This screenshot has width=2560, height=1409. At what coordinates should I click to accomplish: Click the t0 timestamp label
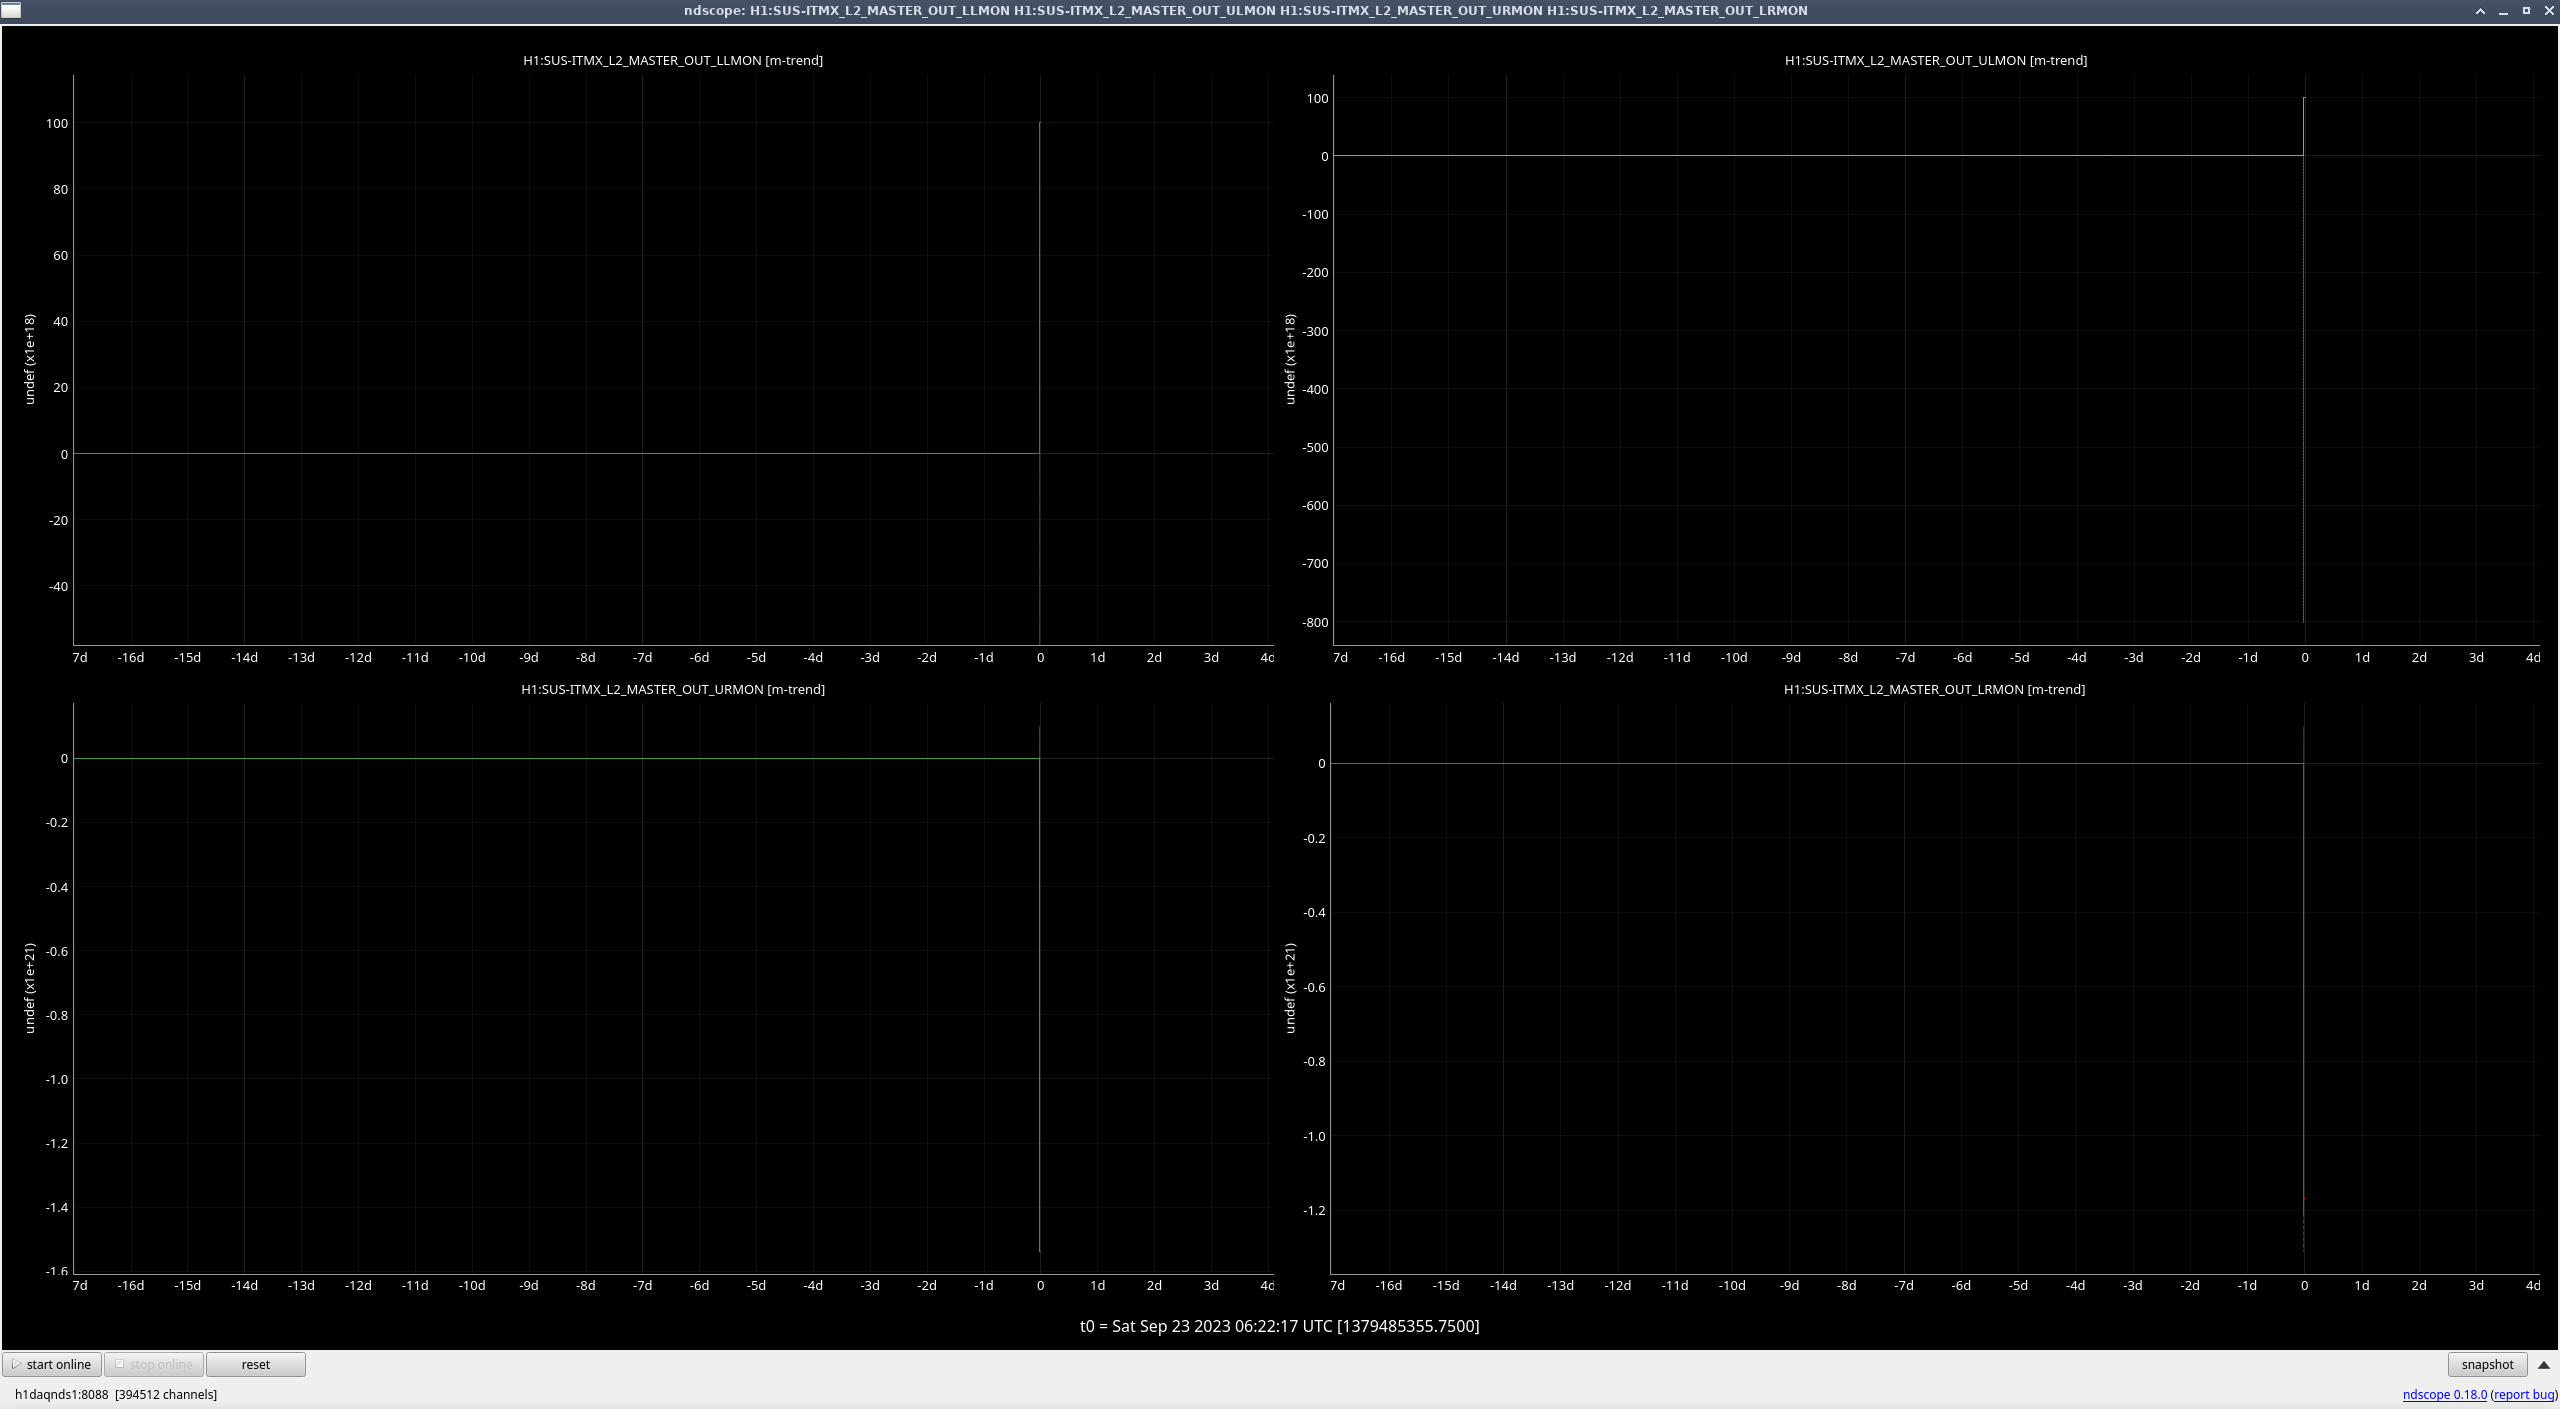point(1279,1326)
